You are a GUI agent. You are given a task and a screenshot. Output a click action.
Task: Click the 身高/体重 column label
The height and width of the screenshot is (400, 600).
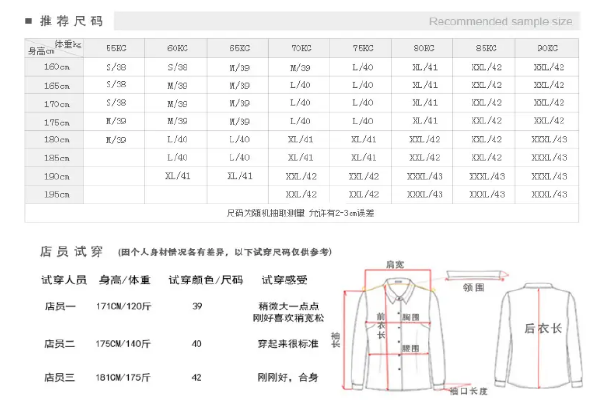pyautogui.click(x=125, y=280)
